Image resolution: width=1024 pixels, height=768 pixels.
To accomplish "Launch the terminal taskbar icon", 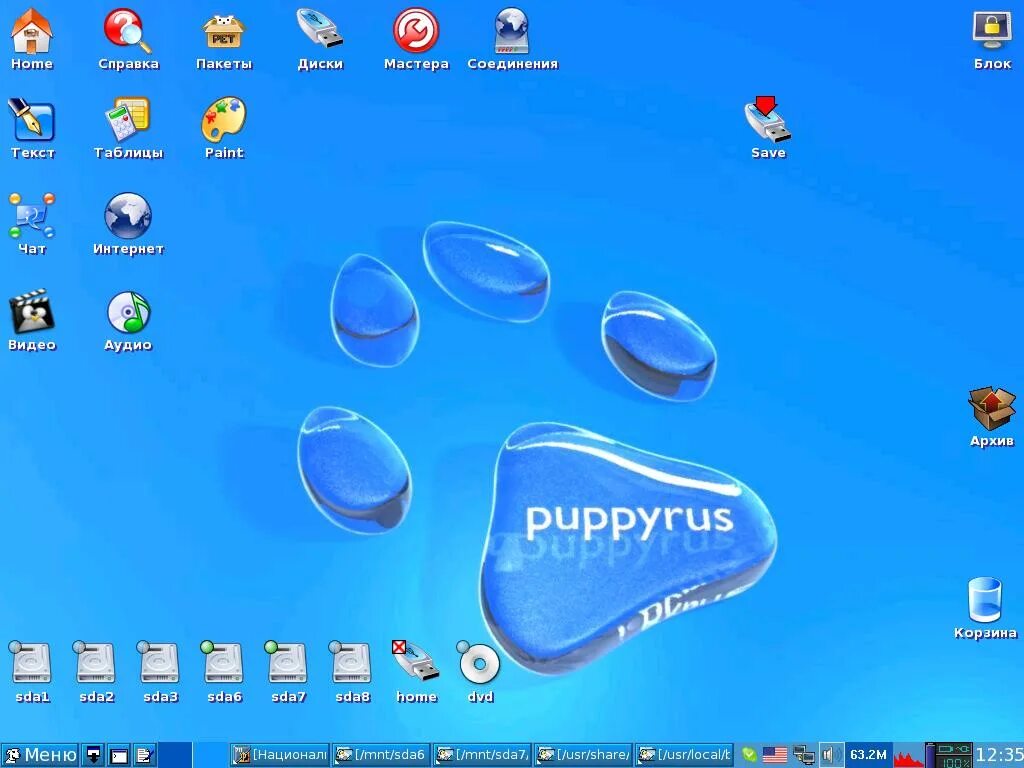I will 119,756.
